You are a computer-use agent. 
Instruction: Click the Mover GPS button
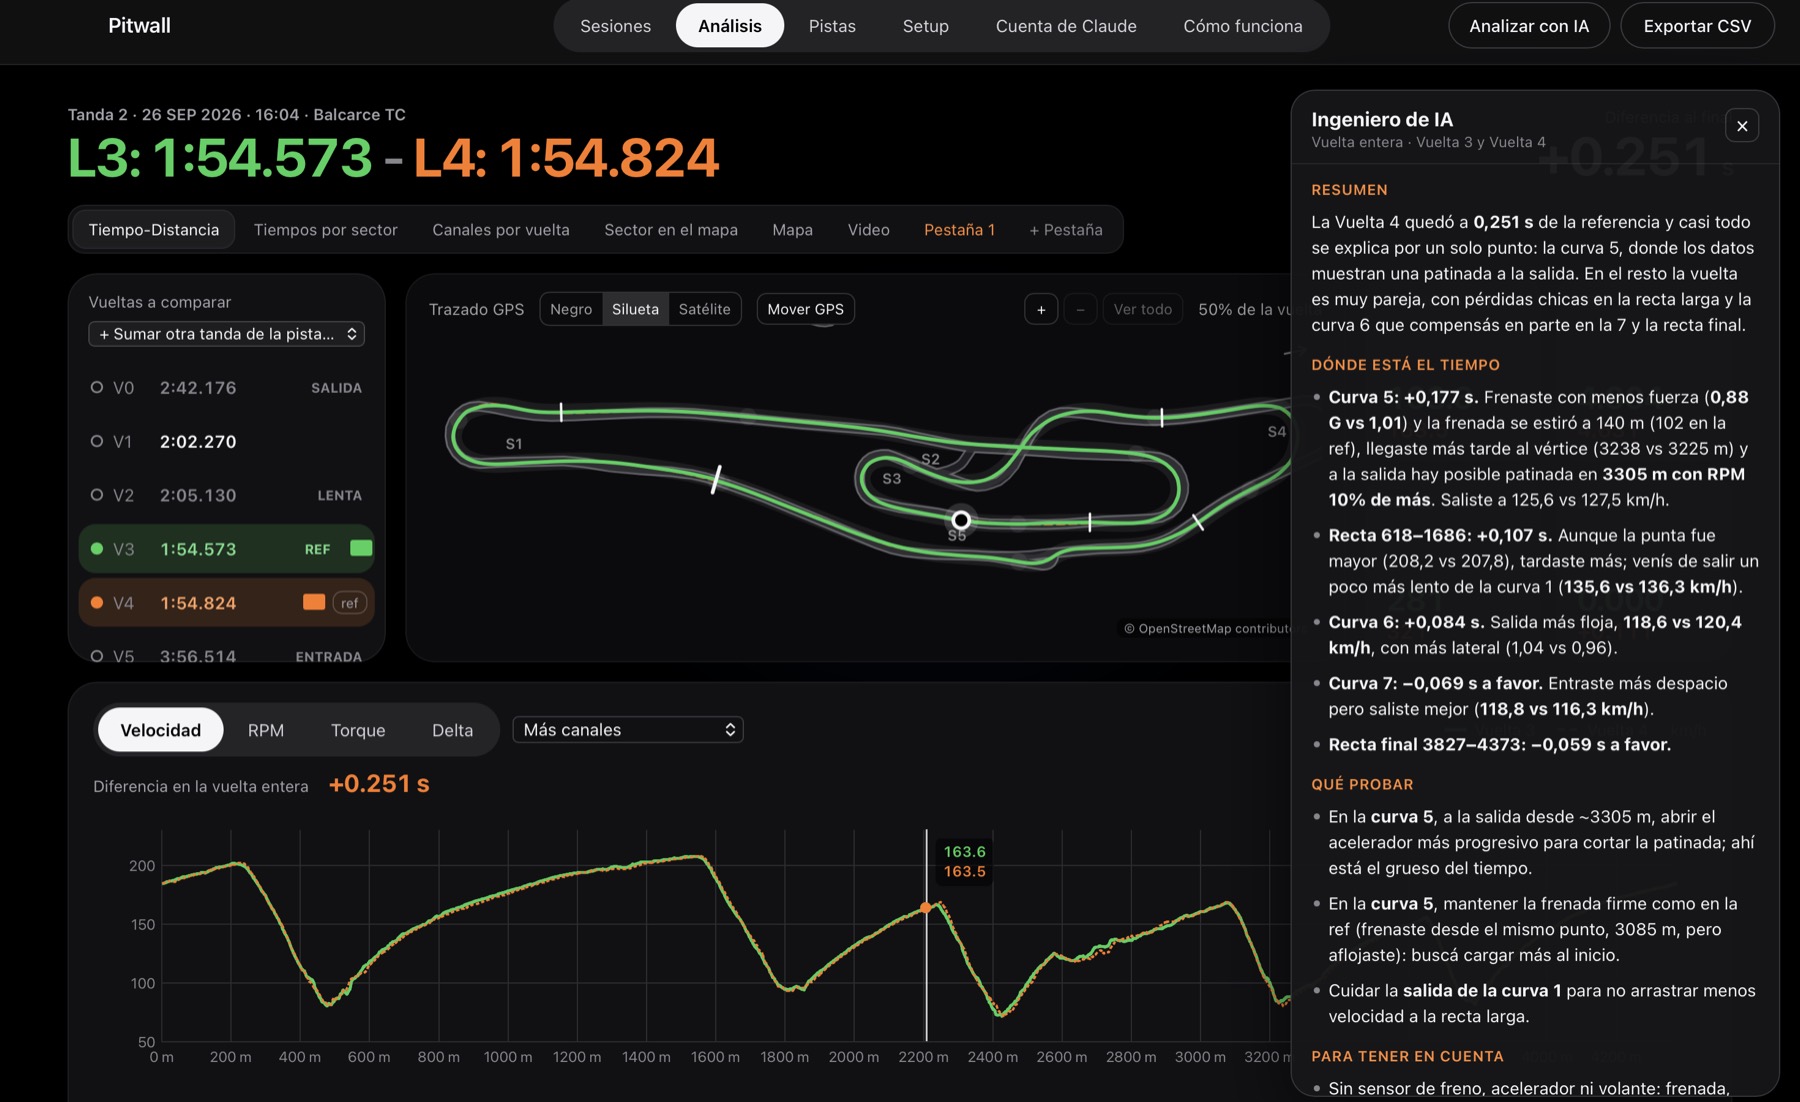[806, 310]
